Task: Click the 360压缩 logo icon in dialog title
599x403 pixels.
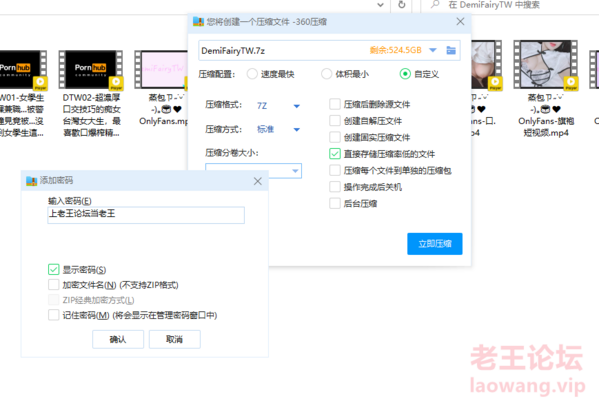Action: tap(198, 22)
